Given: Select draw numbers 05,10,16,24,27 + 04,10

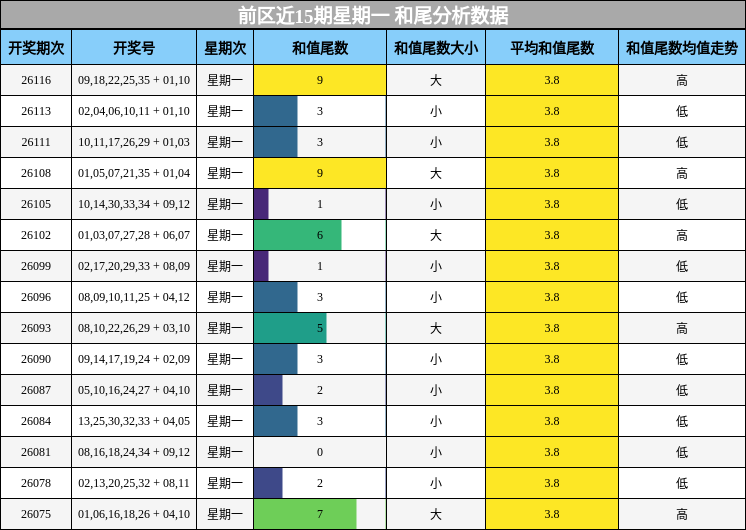Looking at the screenshot, I should [x=134, y=390].
